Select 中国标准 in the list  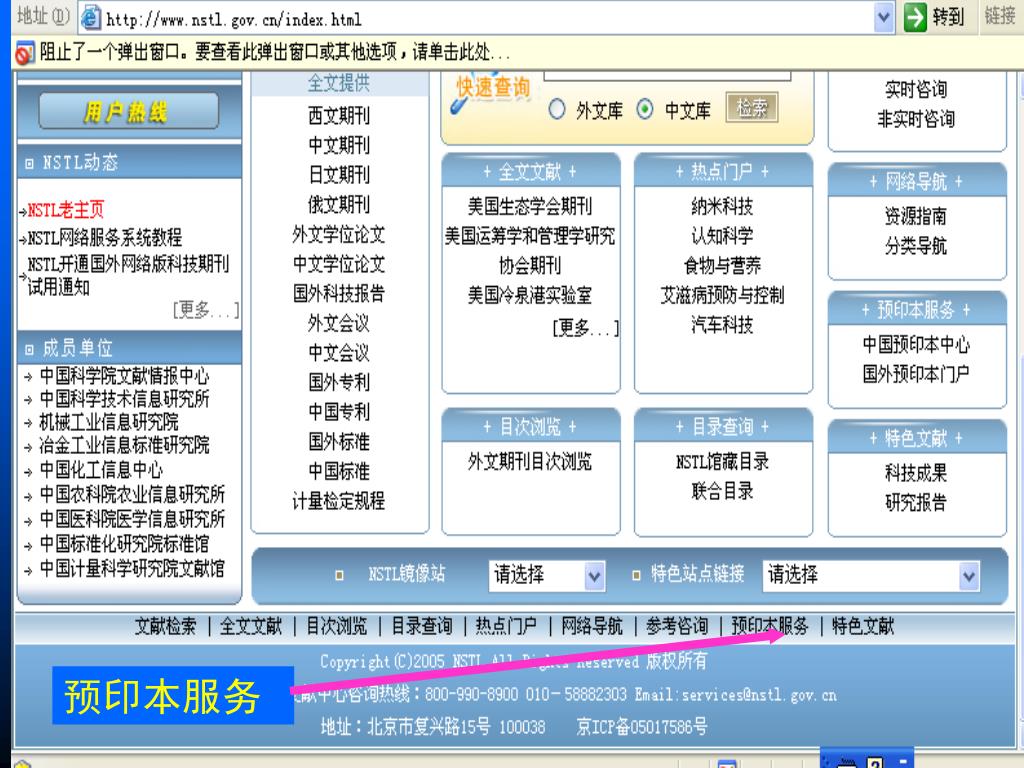(339, 471)
